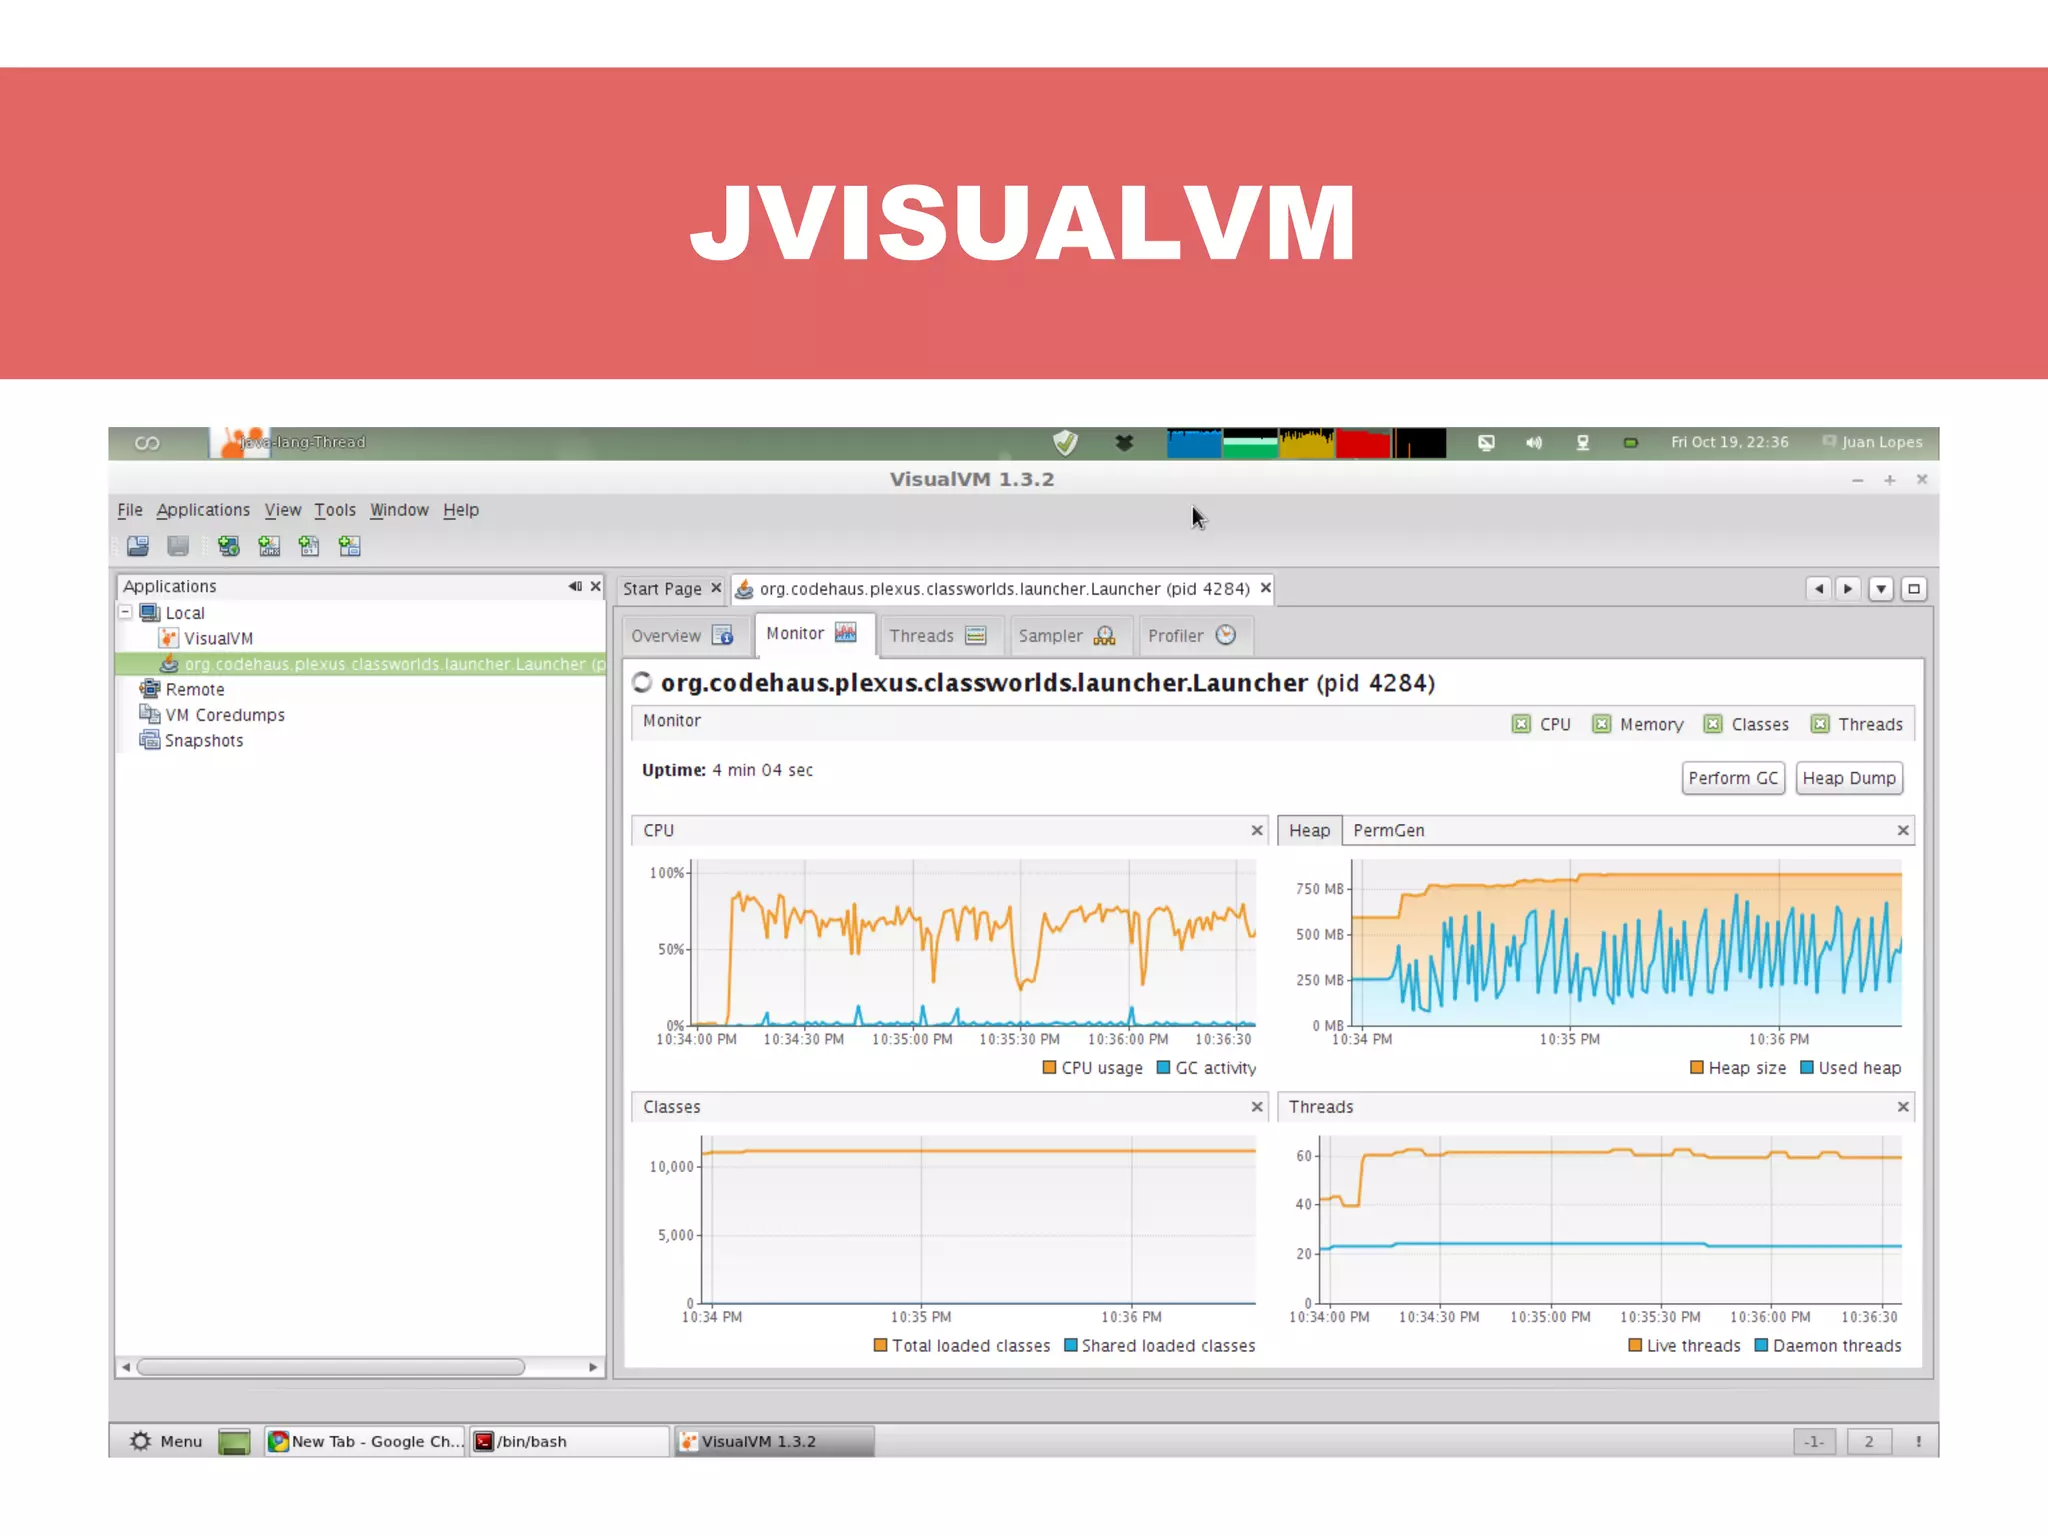The image size is (2048, 1536).
Task: Close the Applications panel
Action: point(596,586)
